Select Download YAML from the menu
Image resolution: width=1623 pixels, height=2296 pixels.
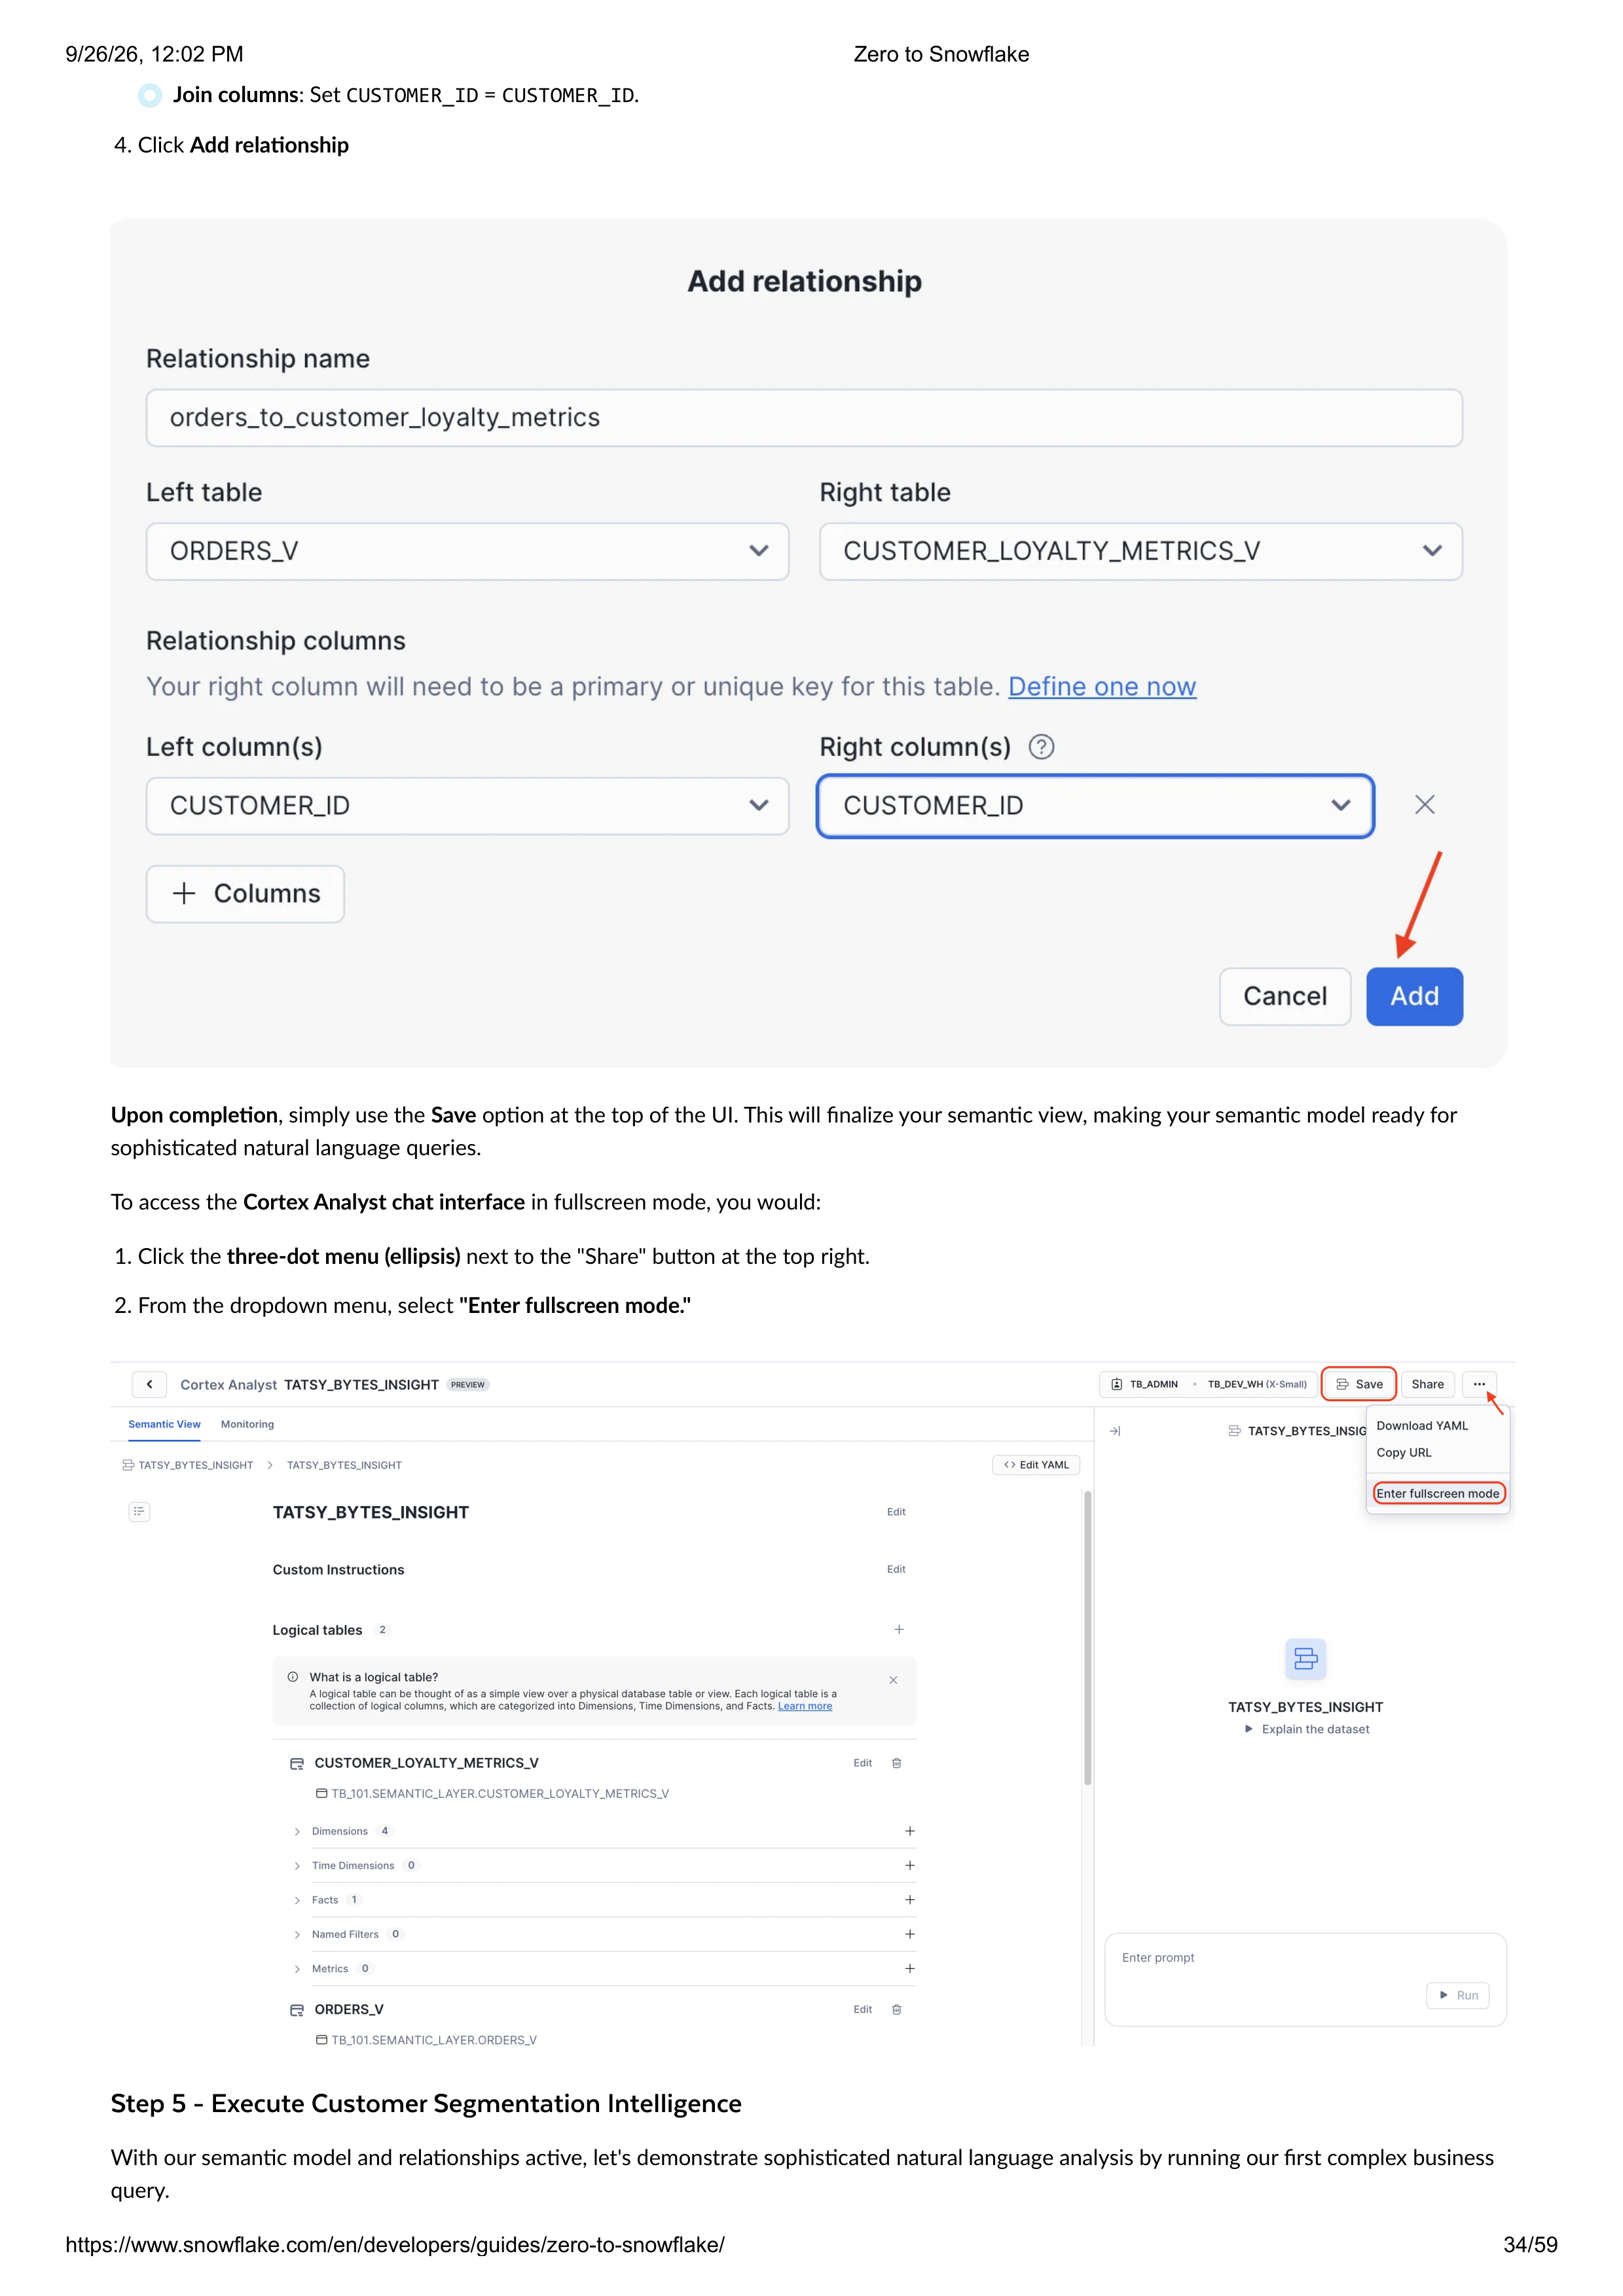click(x=1422, y=1426)
